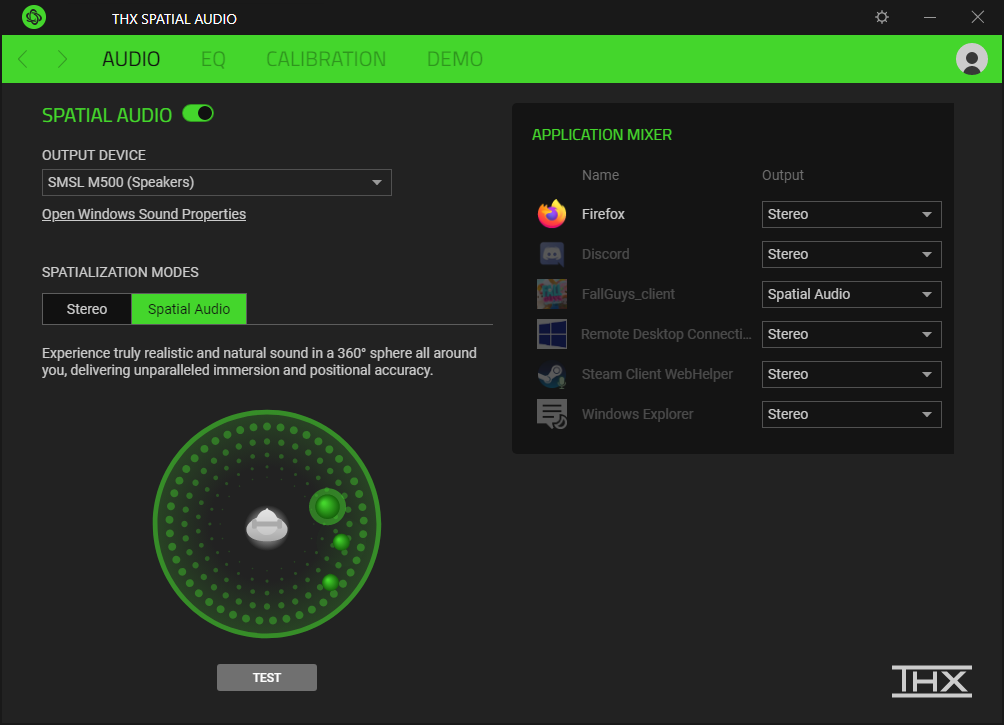Switch to the CALIBRATION tab
The height and width of the screenshot is (725, 1004).
coord(326,59)
